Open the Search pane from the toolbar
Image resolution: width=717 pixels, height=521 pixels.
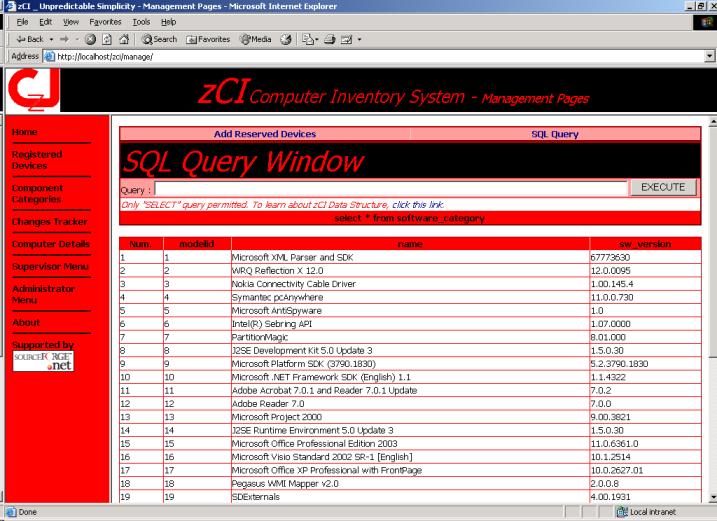pos(159,39)
